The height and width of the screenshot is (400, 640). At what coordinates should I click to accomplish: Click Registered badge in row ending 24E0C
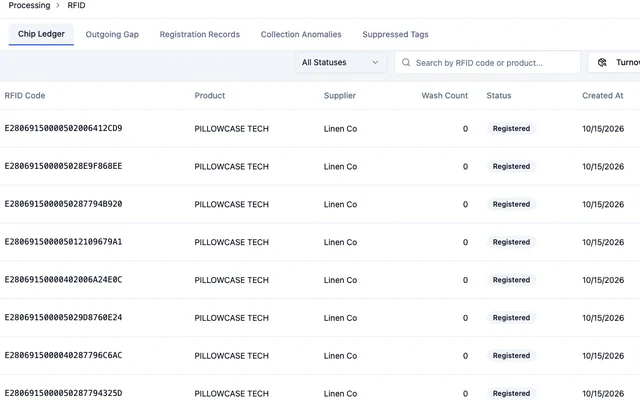tap(511, 280)
